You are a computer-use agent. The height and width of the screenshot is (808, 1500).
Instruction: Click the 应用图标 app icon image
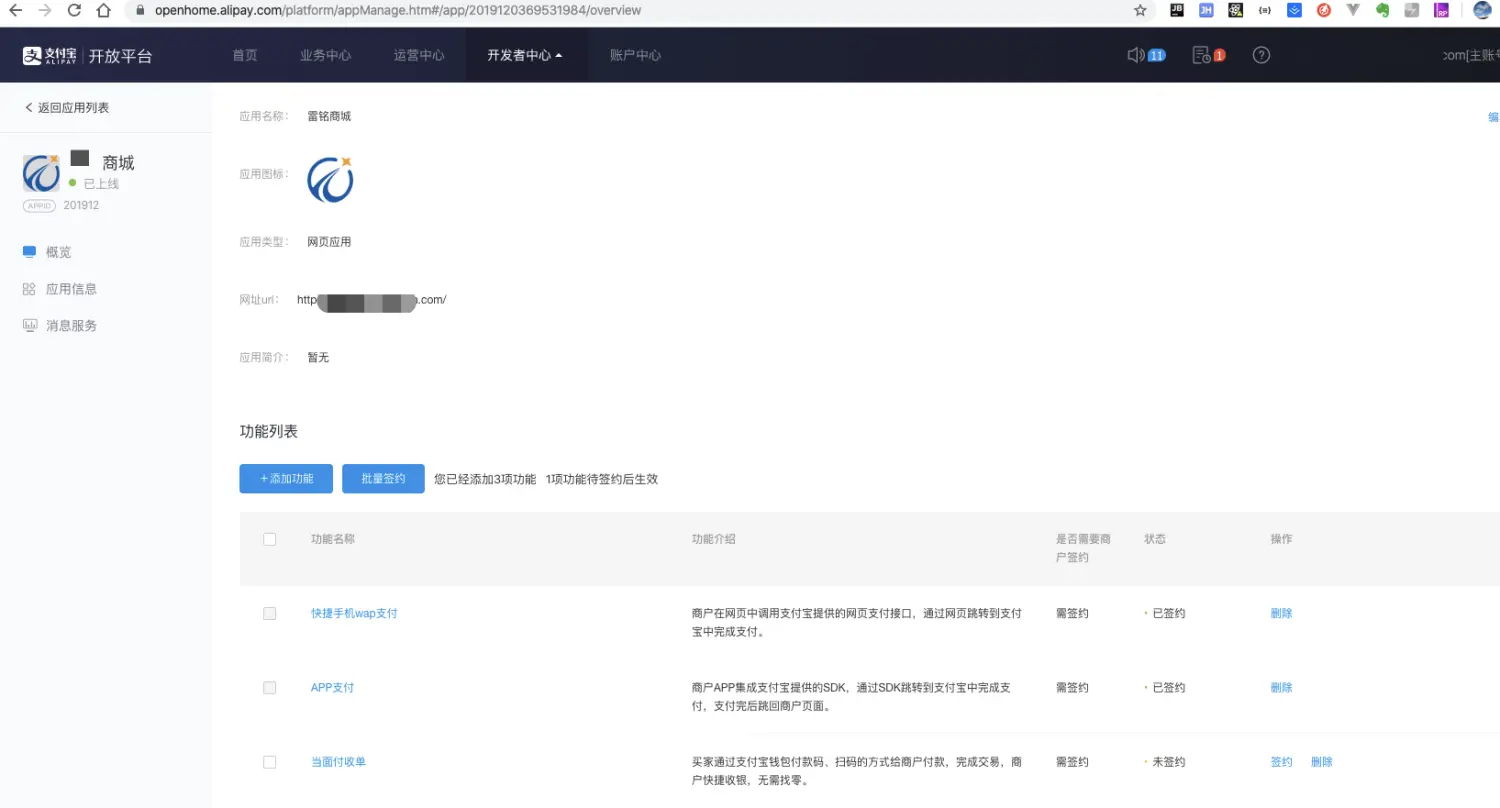(330, 180)
